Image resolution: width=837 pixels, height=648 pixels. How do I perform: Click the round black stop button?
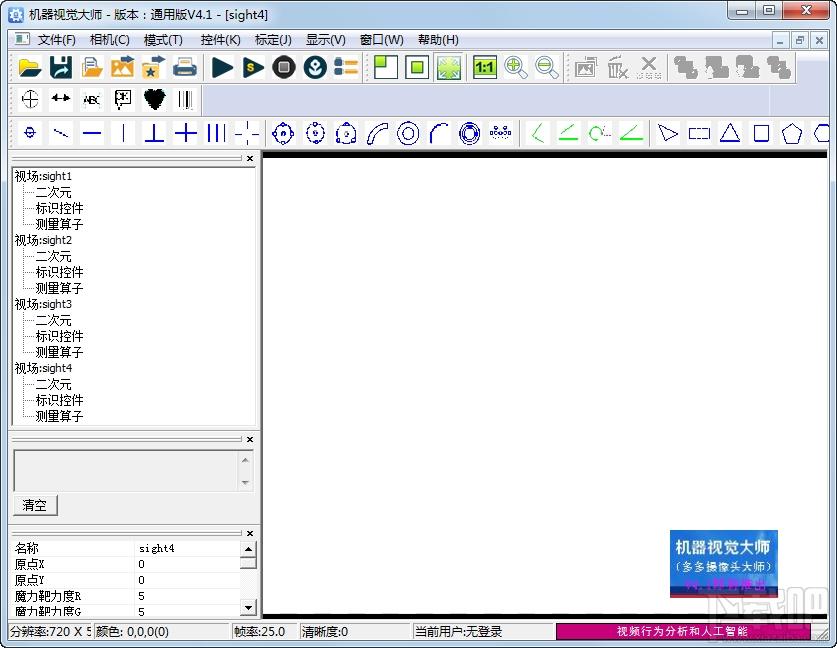point(284,68)
